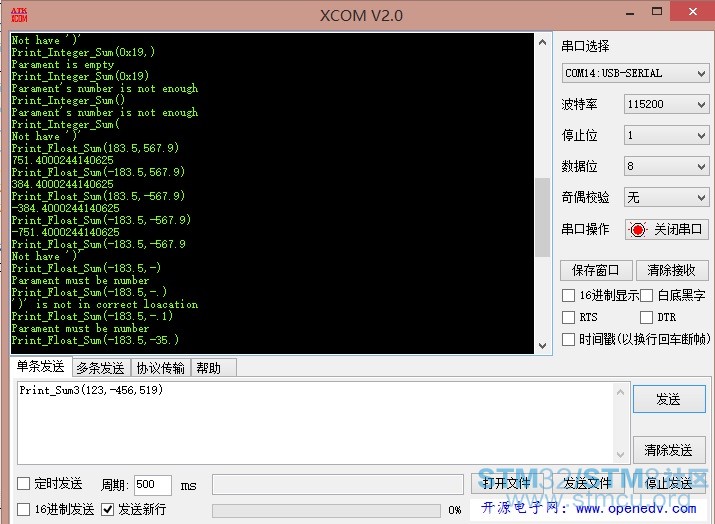Enable 16进制发送 hex send checkbox

pyautogui.click(x=23, y=509)
